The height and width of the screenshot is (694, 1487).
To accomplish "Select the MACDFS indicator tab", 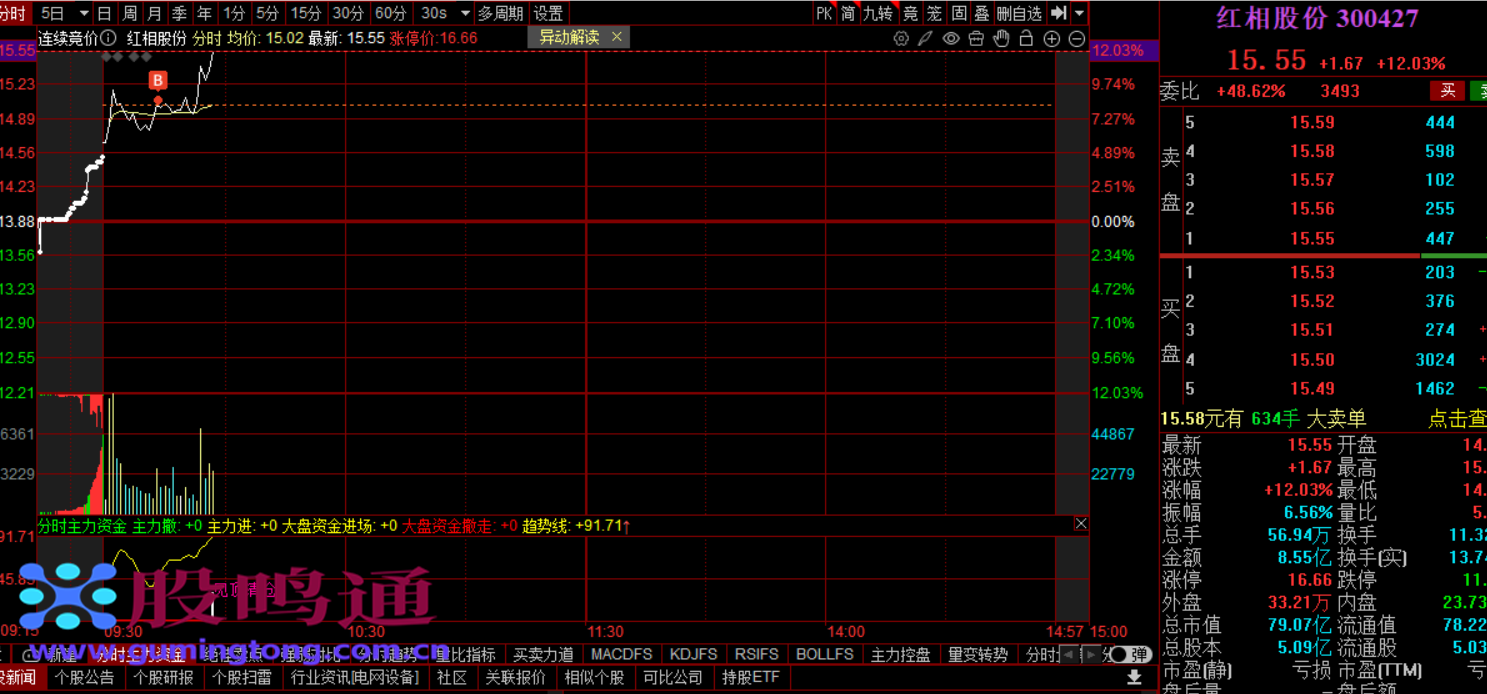I will click(621, 655).
